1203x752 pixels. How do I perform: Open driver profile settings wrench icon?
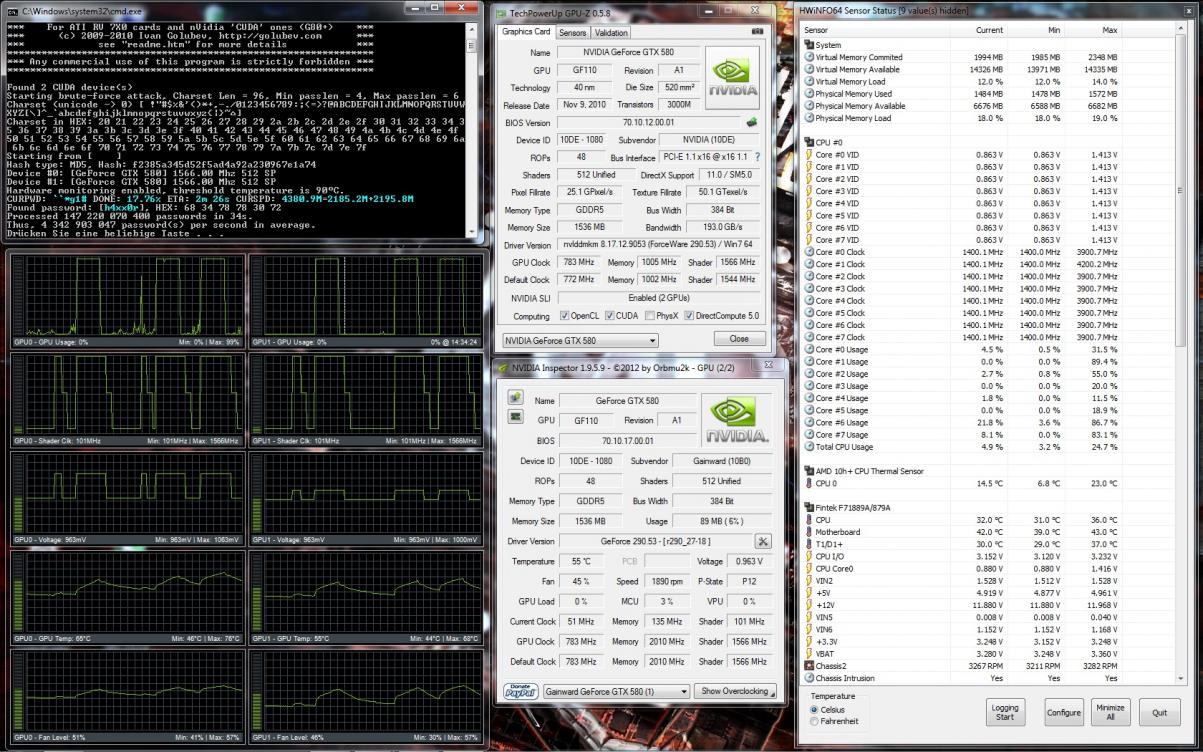coord(763,541)
